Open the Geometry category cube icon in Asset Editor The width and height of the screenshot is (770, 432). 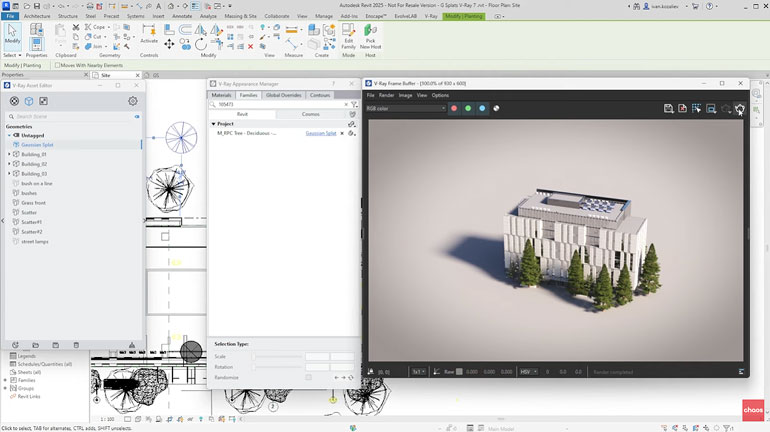[x=29, y=101]
